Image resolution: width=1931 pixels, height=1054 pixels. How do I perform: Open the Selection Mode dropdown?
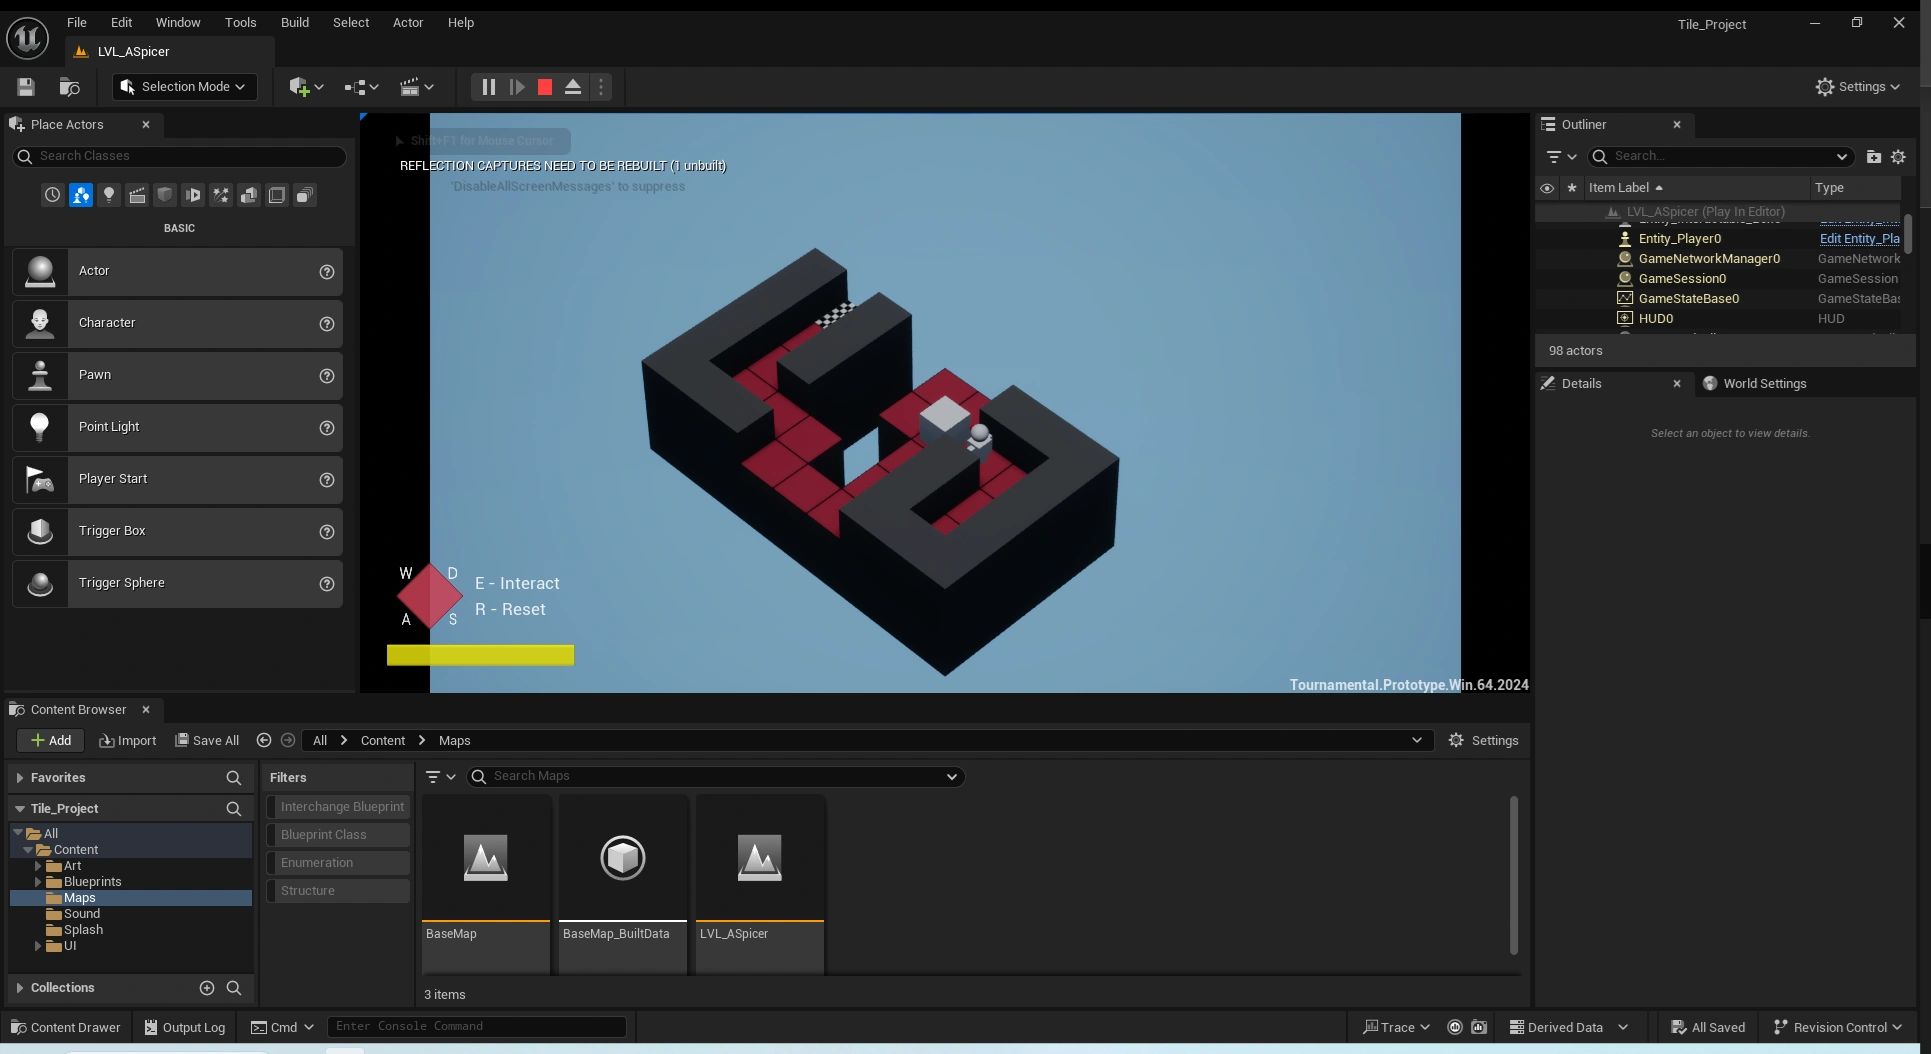tap(185, 87)
